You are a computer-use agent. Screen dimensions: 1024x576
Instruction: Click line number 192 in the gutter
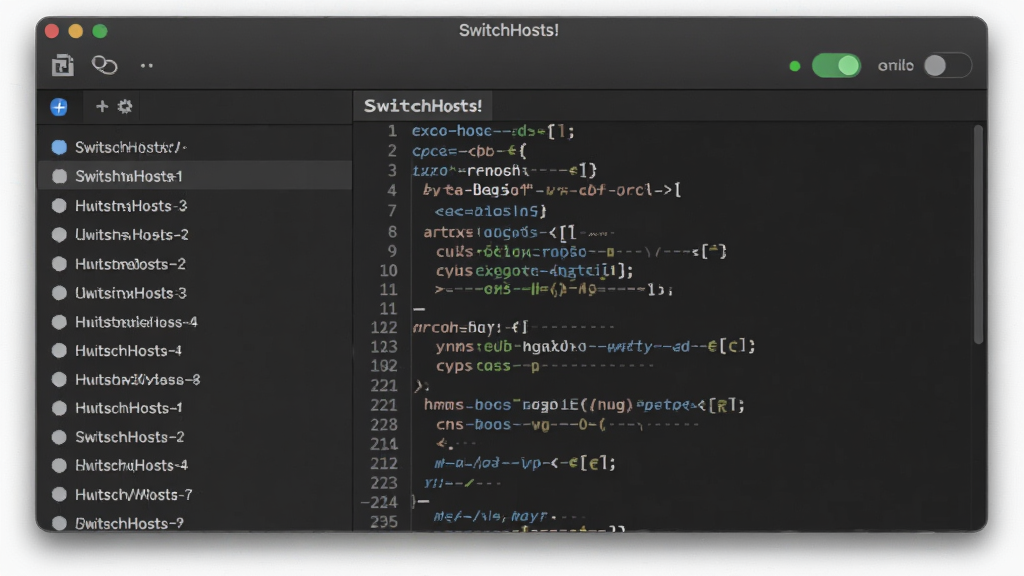(384, 366)
